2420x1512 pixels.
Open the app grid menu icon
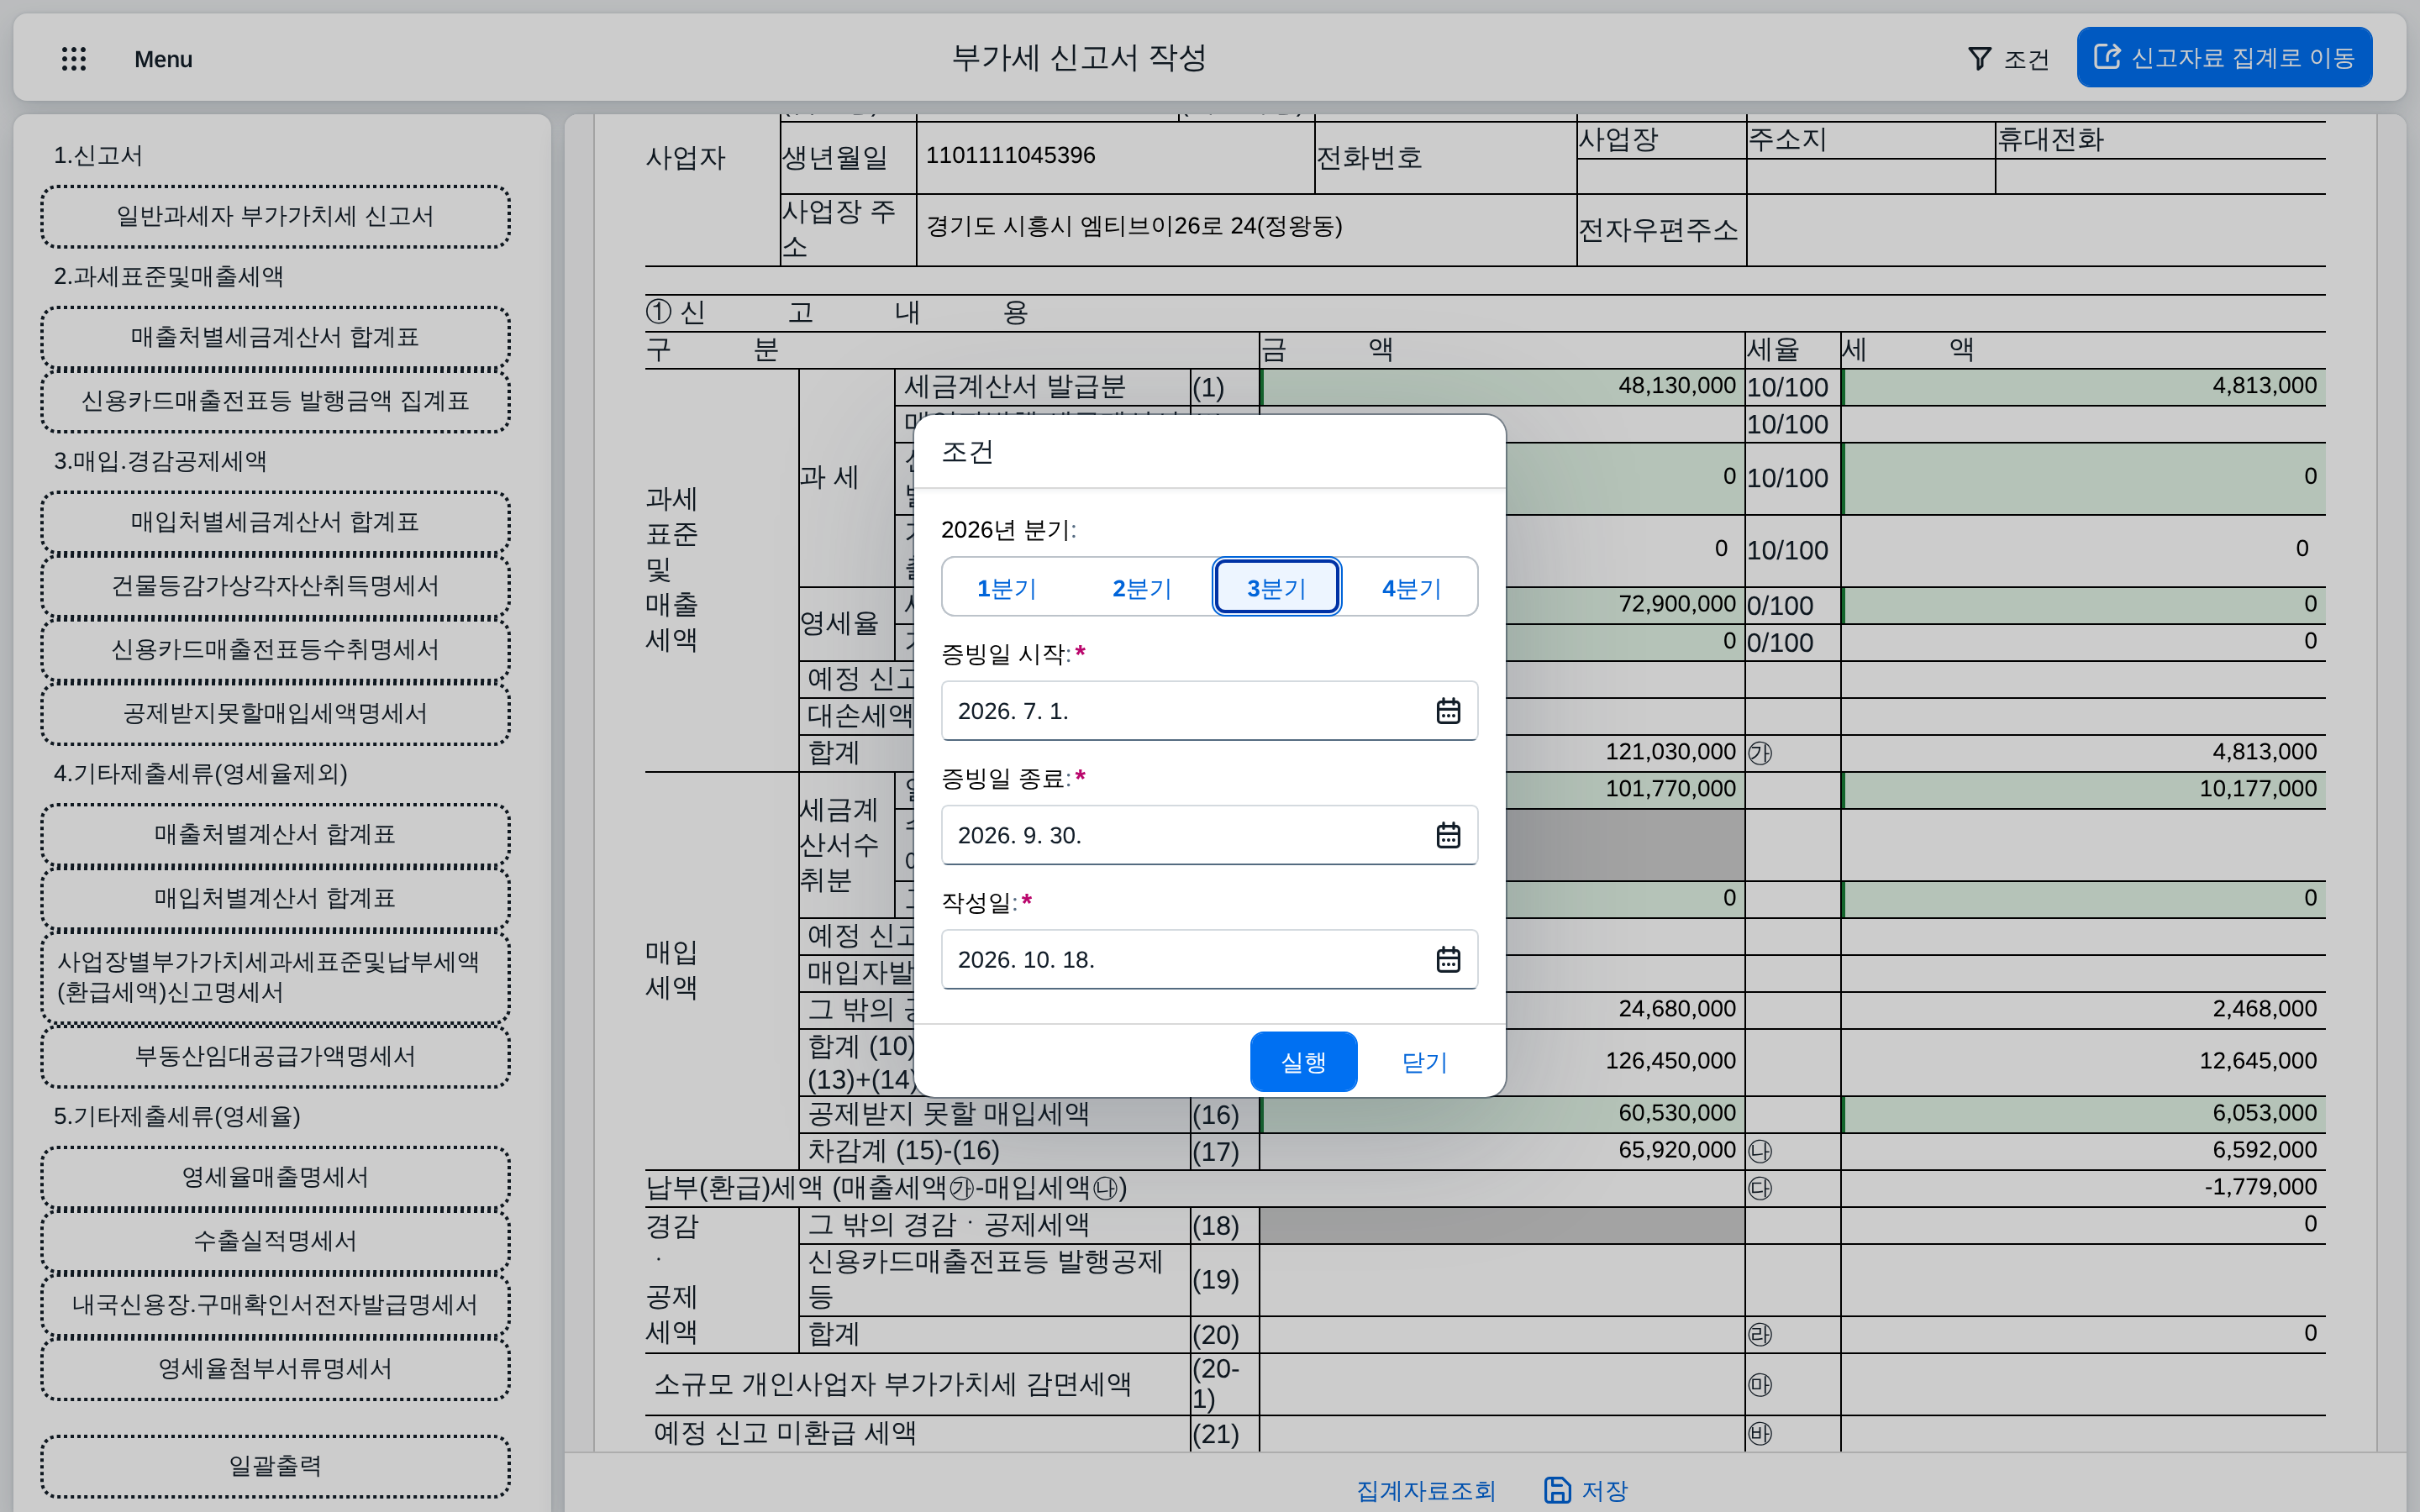(74, 59)
